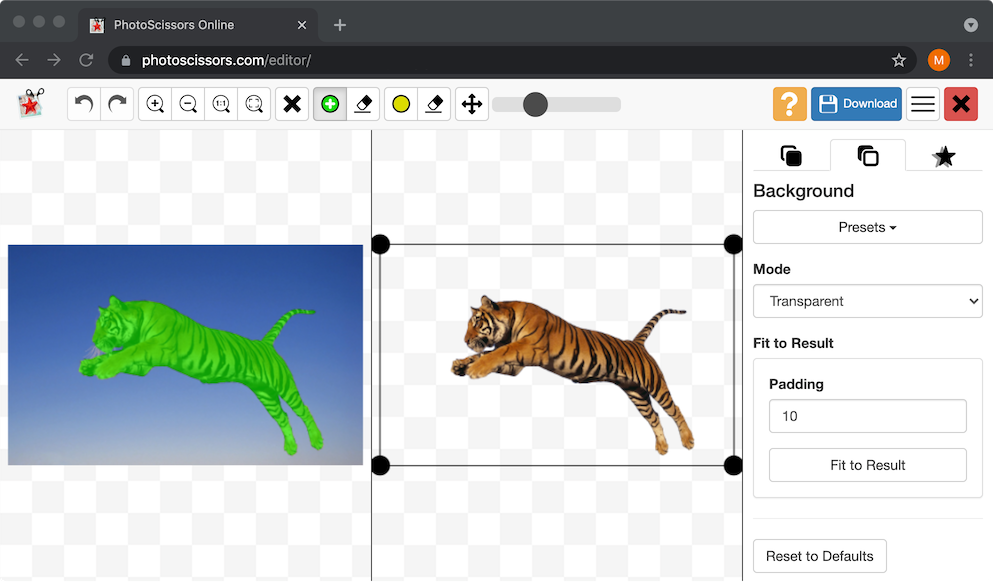This screenshot has height=582, width=993.
Task: Set zoom to 1:1 actual size
Action: click(222, 104)
